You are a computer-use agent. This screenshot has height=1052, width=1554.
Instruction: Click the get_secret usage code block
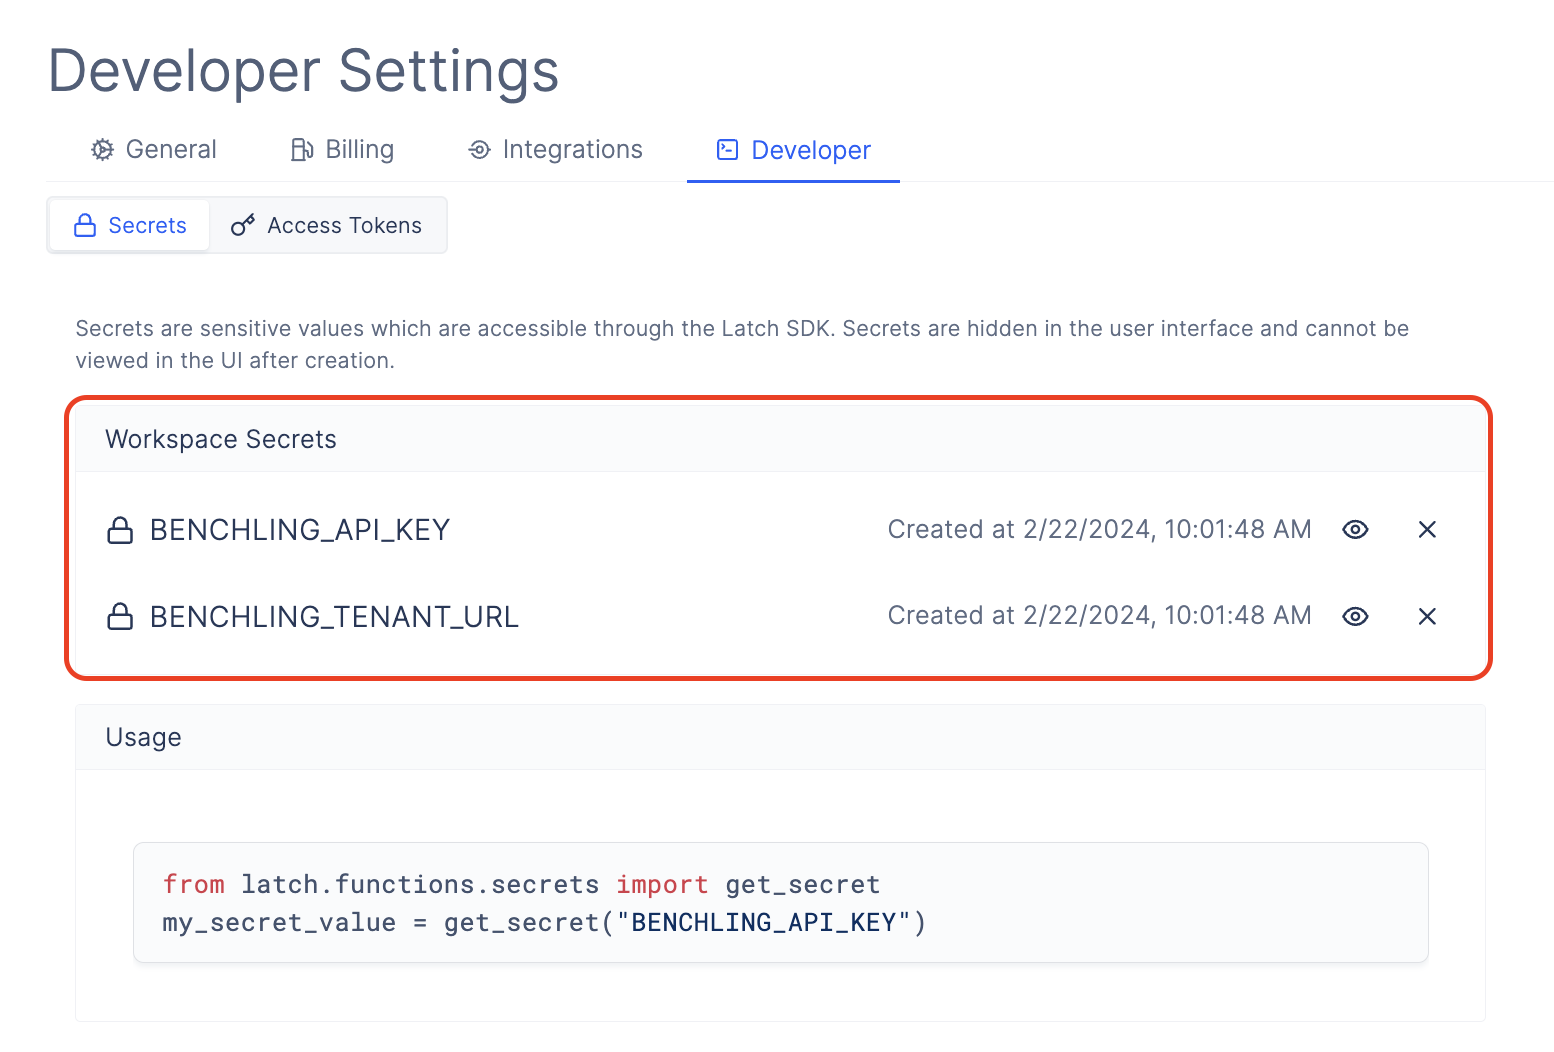[x=781, y=903]
